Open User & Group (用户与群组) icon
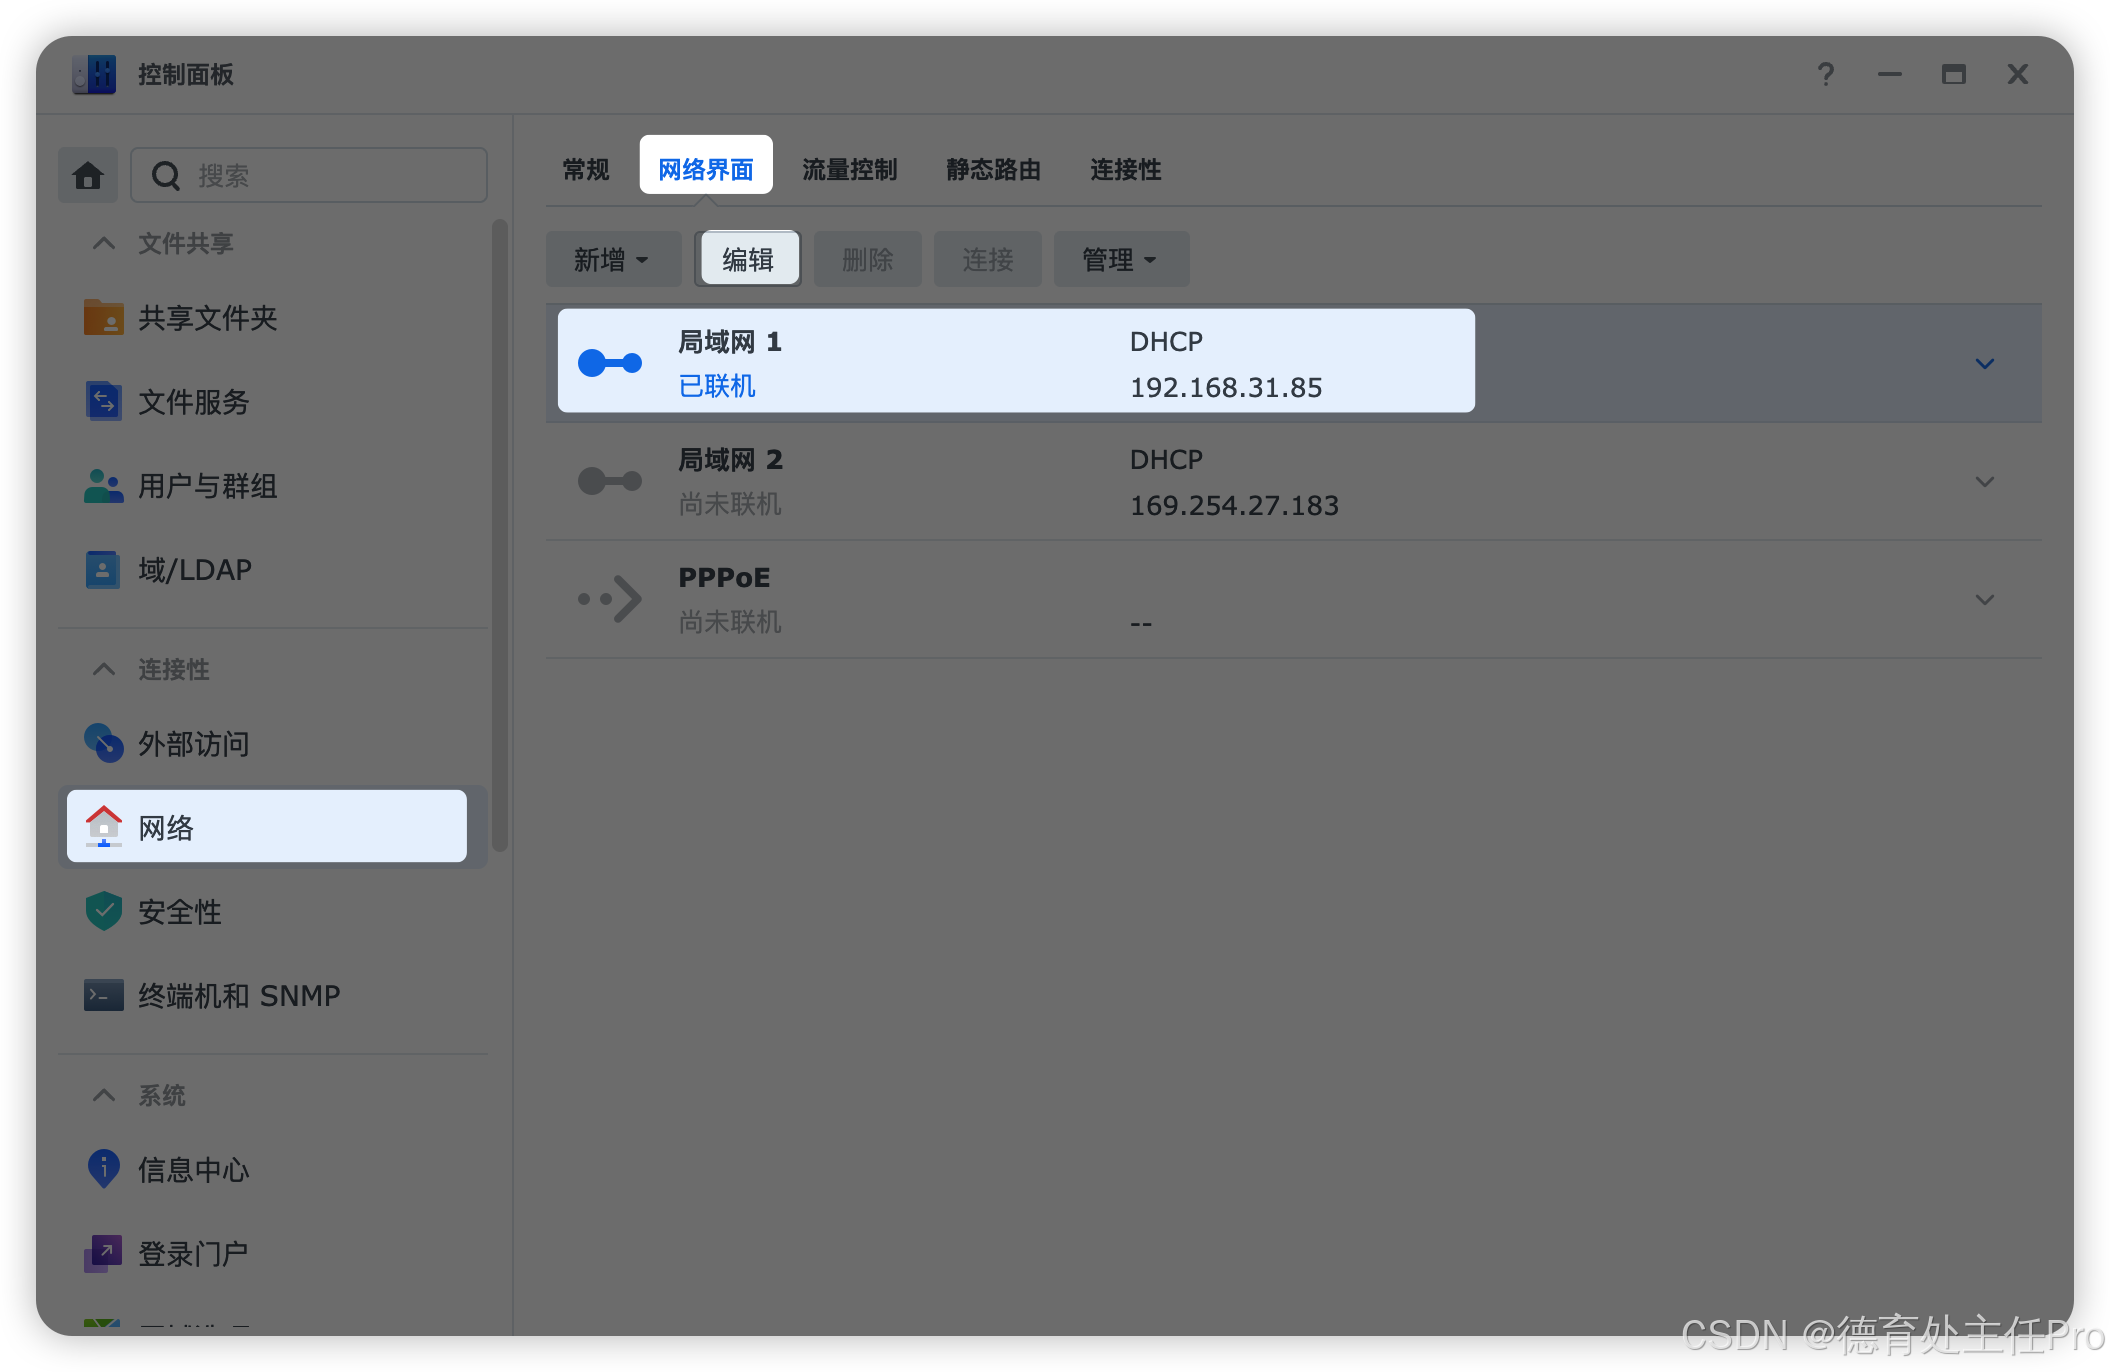 click(103, 486)
